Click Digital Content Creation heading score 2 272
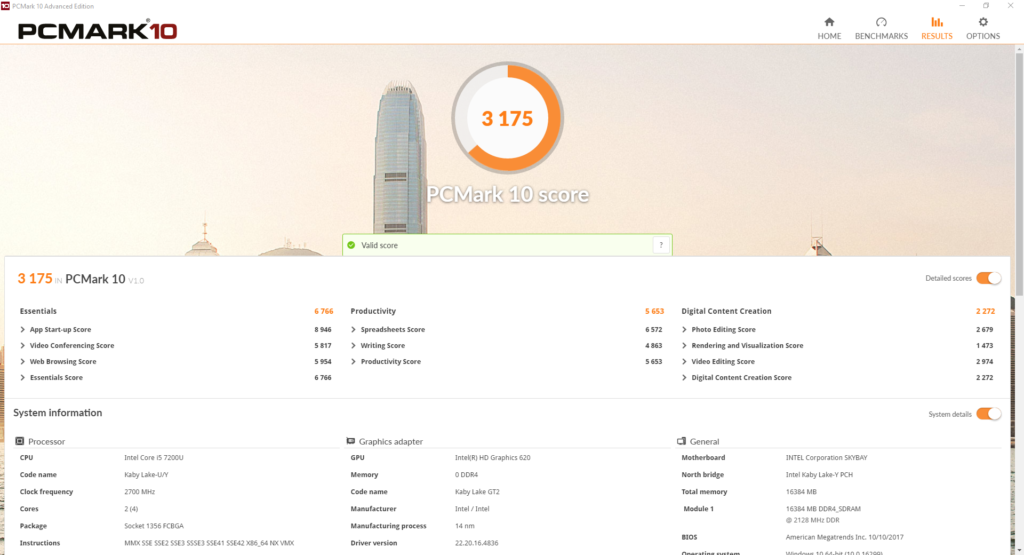 pos(985,311)
